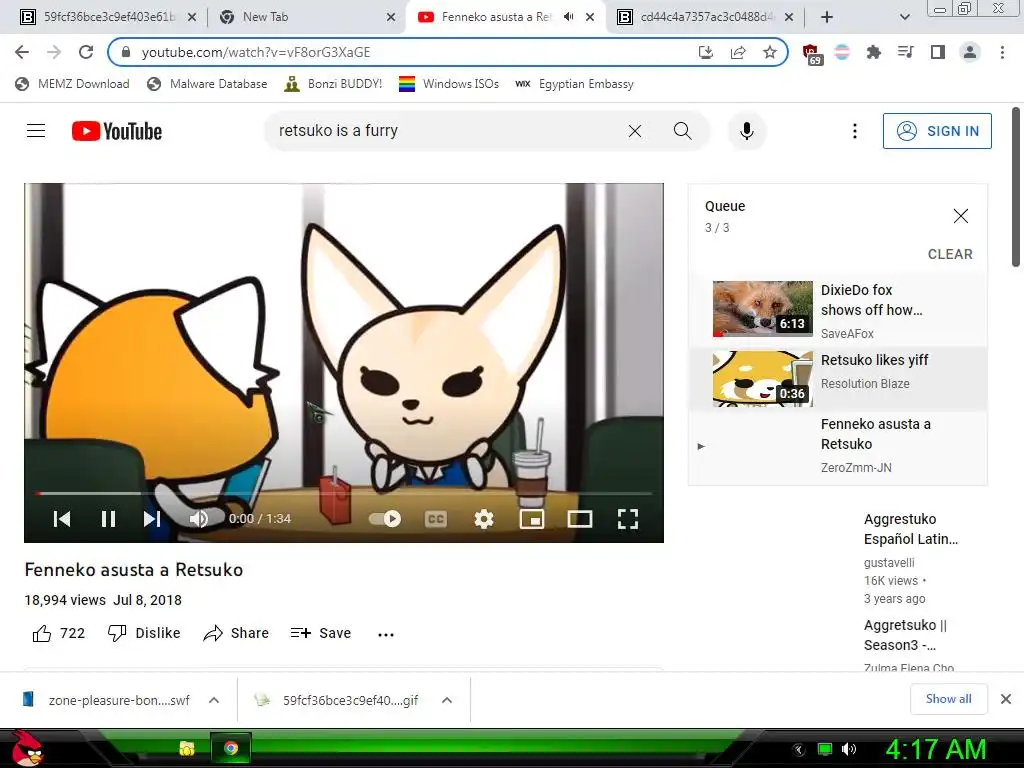This screenshot has height=768, width=1024.
Task: Expand options for zone-pleasure-bon swf download
Action: click(214, 700)
